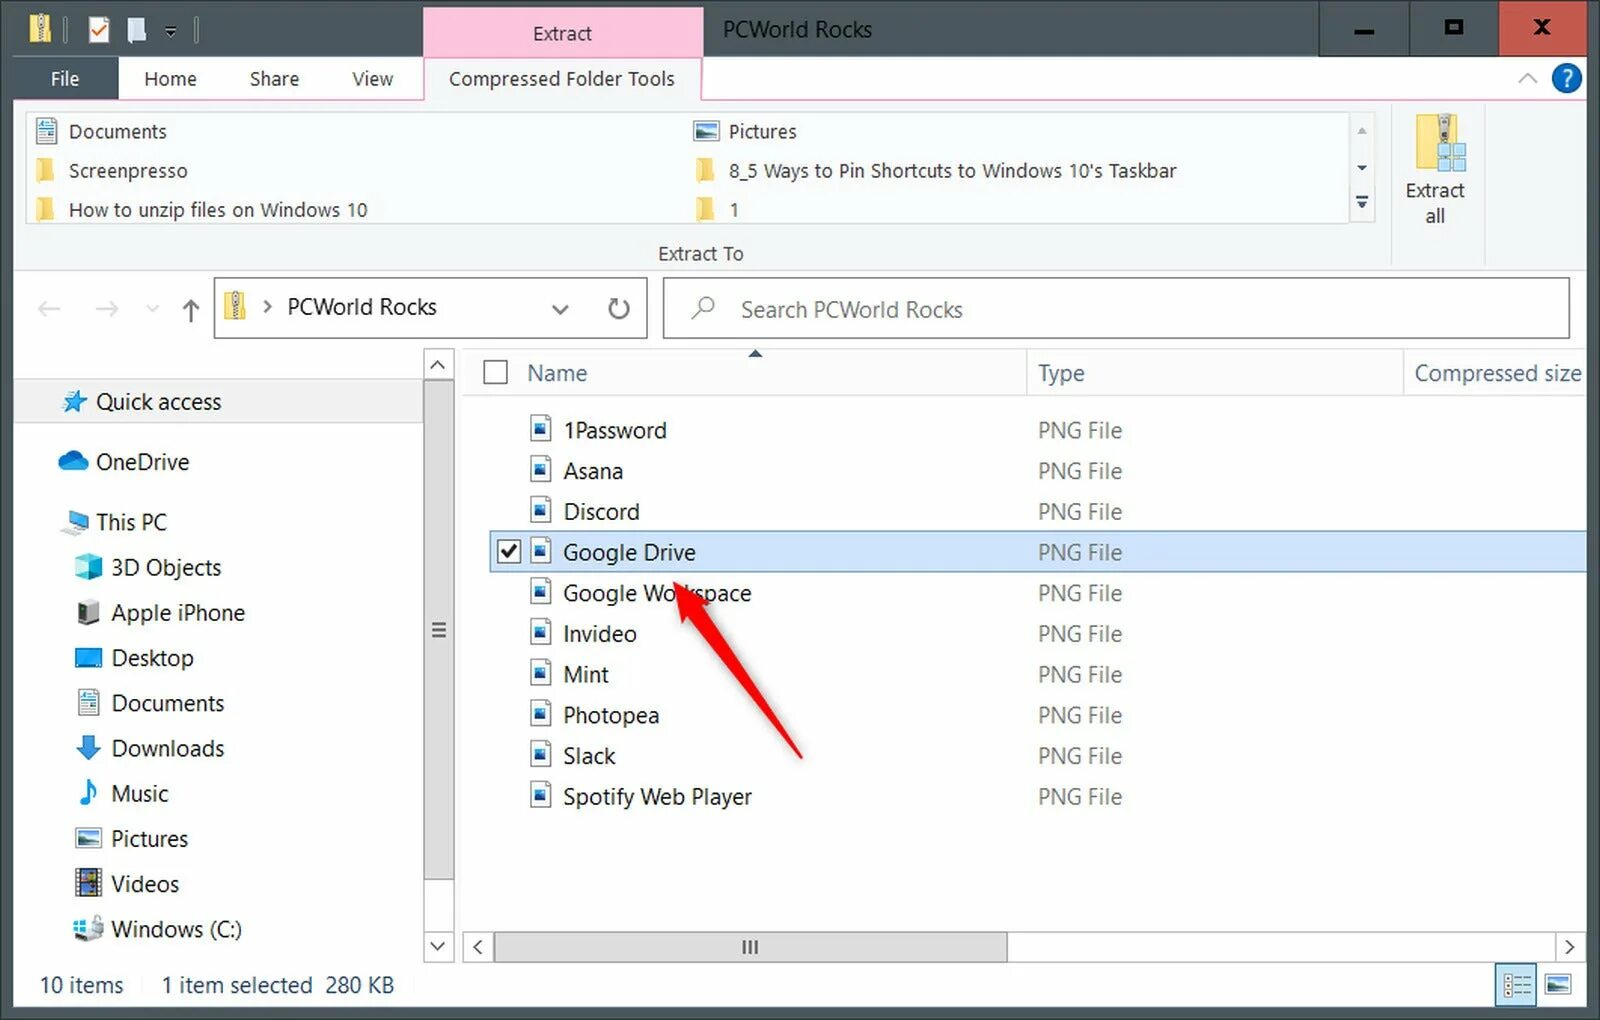This screenshot has width=1600, height=1020.
Task: Click the Music note icon in sidebar
Action: pyautogui.click(x=88, y=793)
